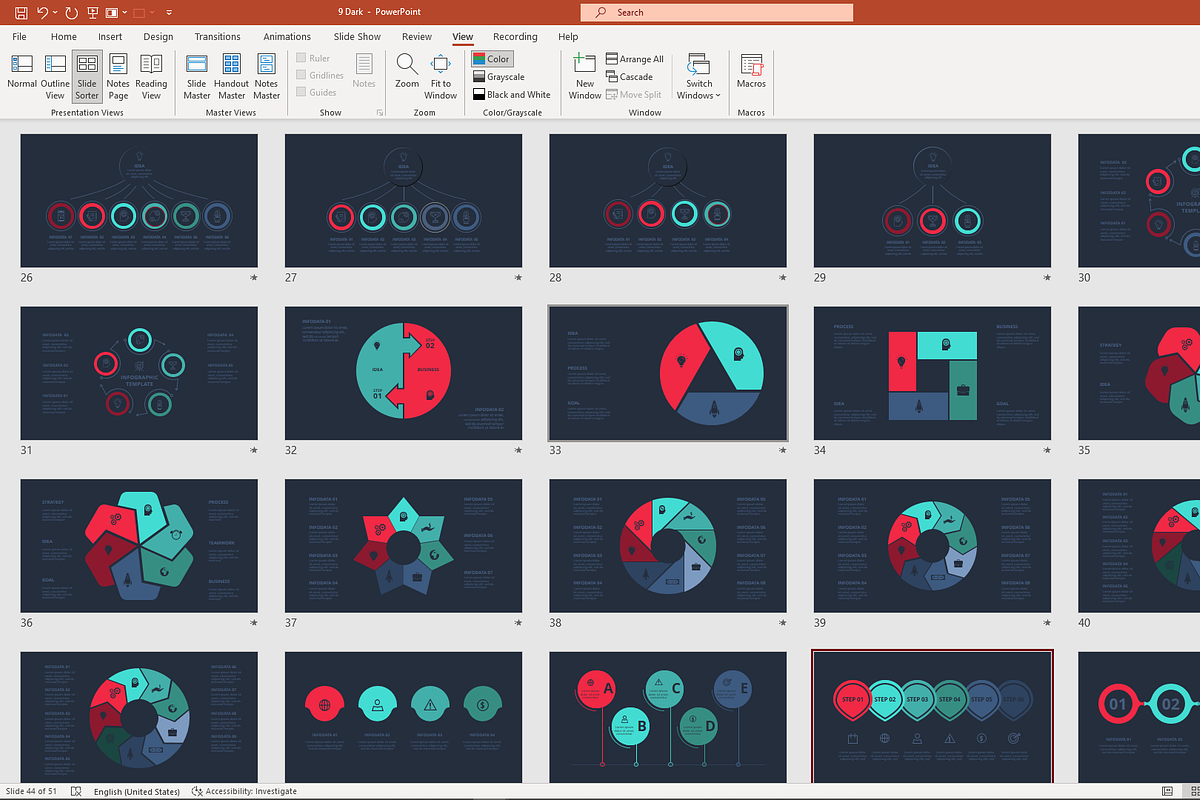Select Black and White view mode
Image resolution: width=1200 pixels, height=800 pixels.
511,95
